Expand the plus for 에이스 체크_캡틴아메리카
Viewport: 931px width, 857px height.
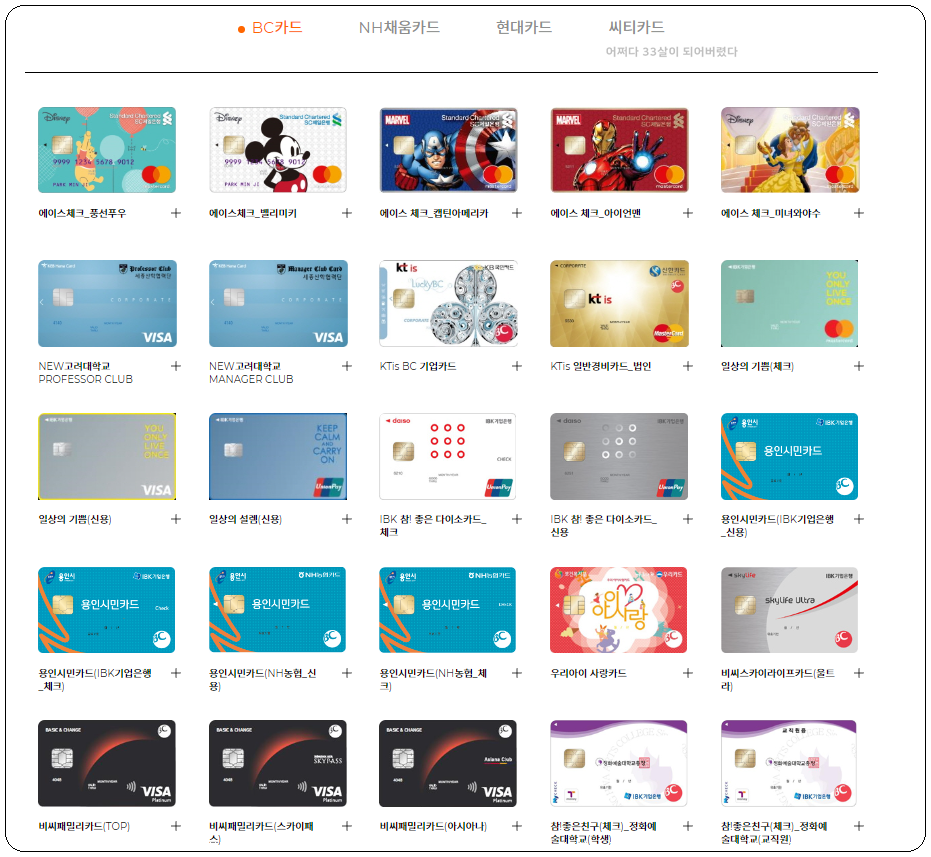click(517, 213)
